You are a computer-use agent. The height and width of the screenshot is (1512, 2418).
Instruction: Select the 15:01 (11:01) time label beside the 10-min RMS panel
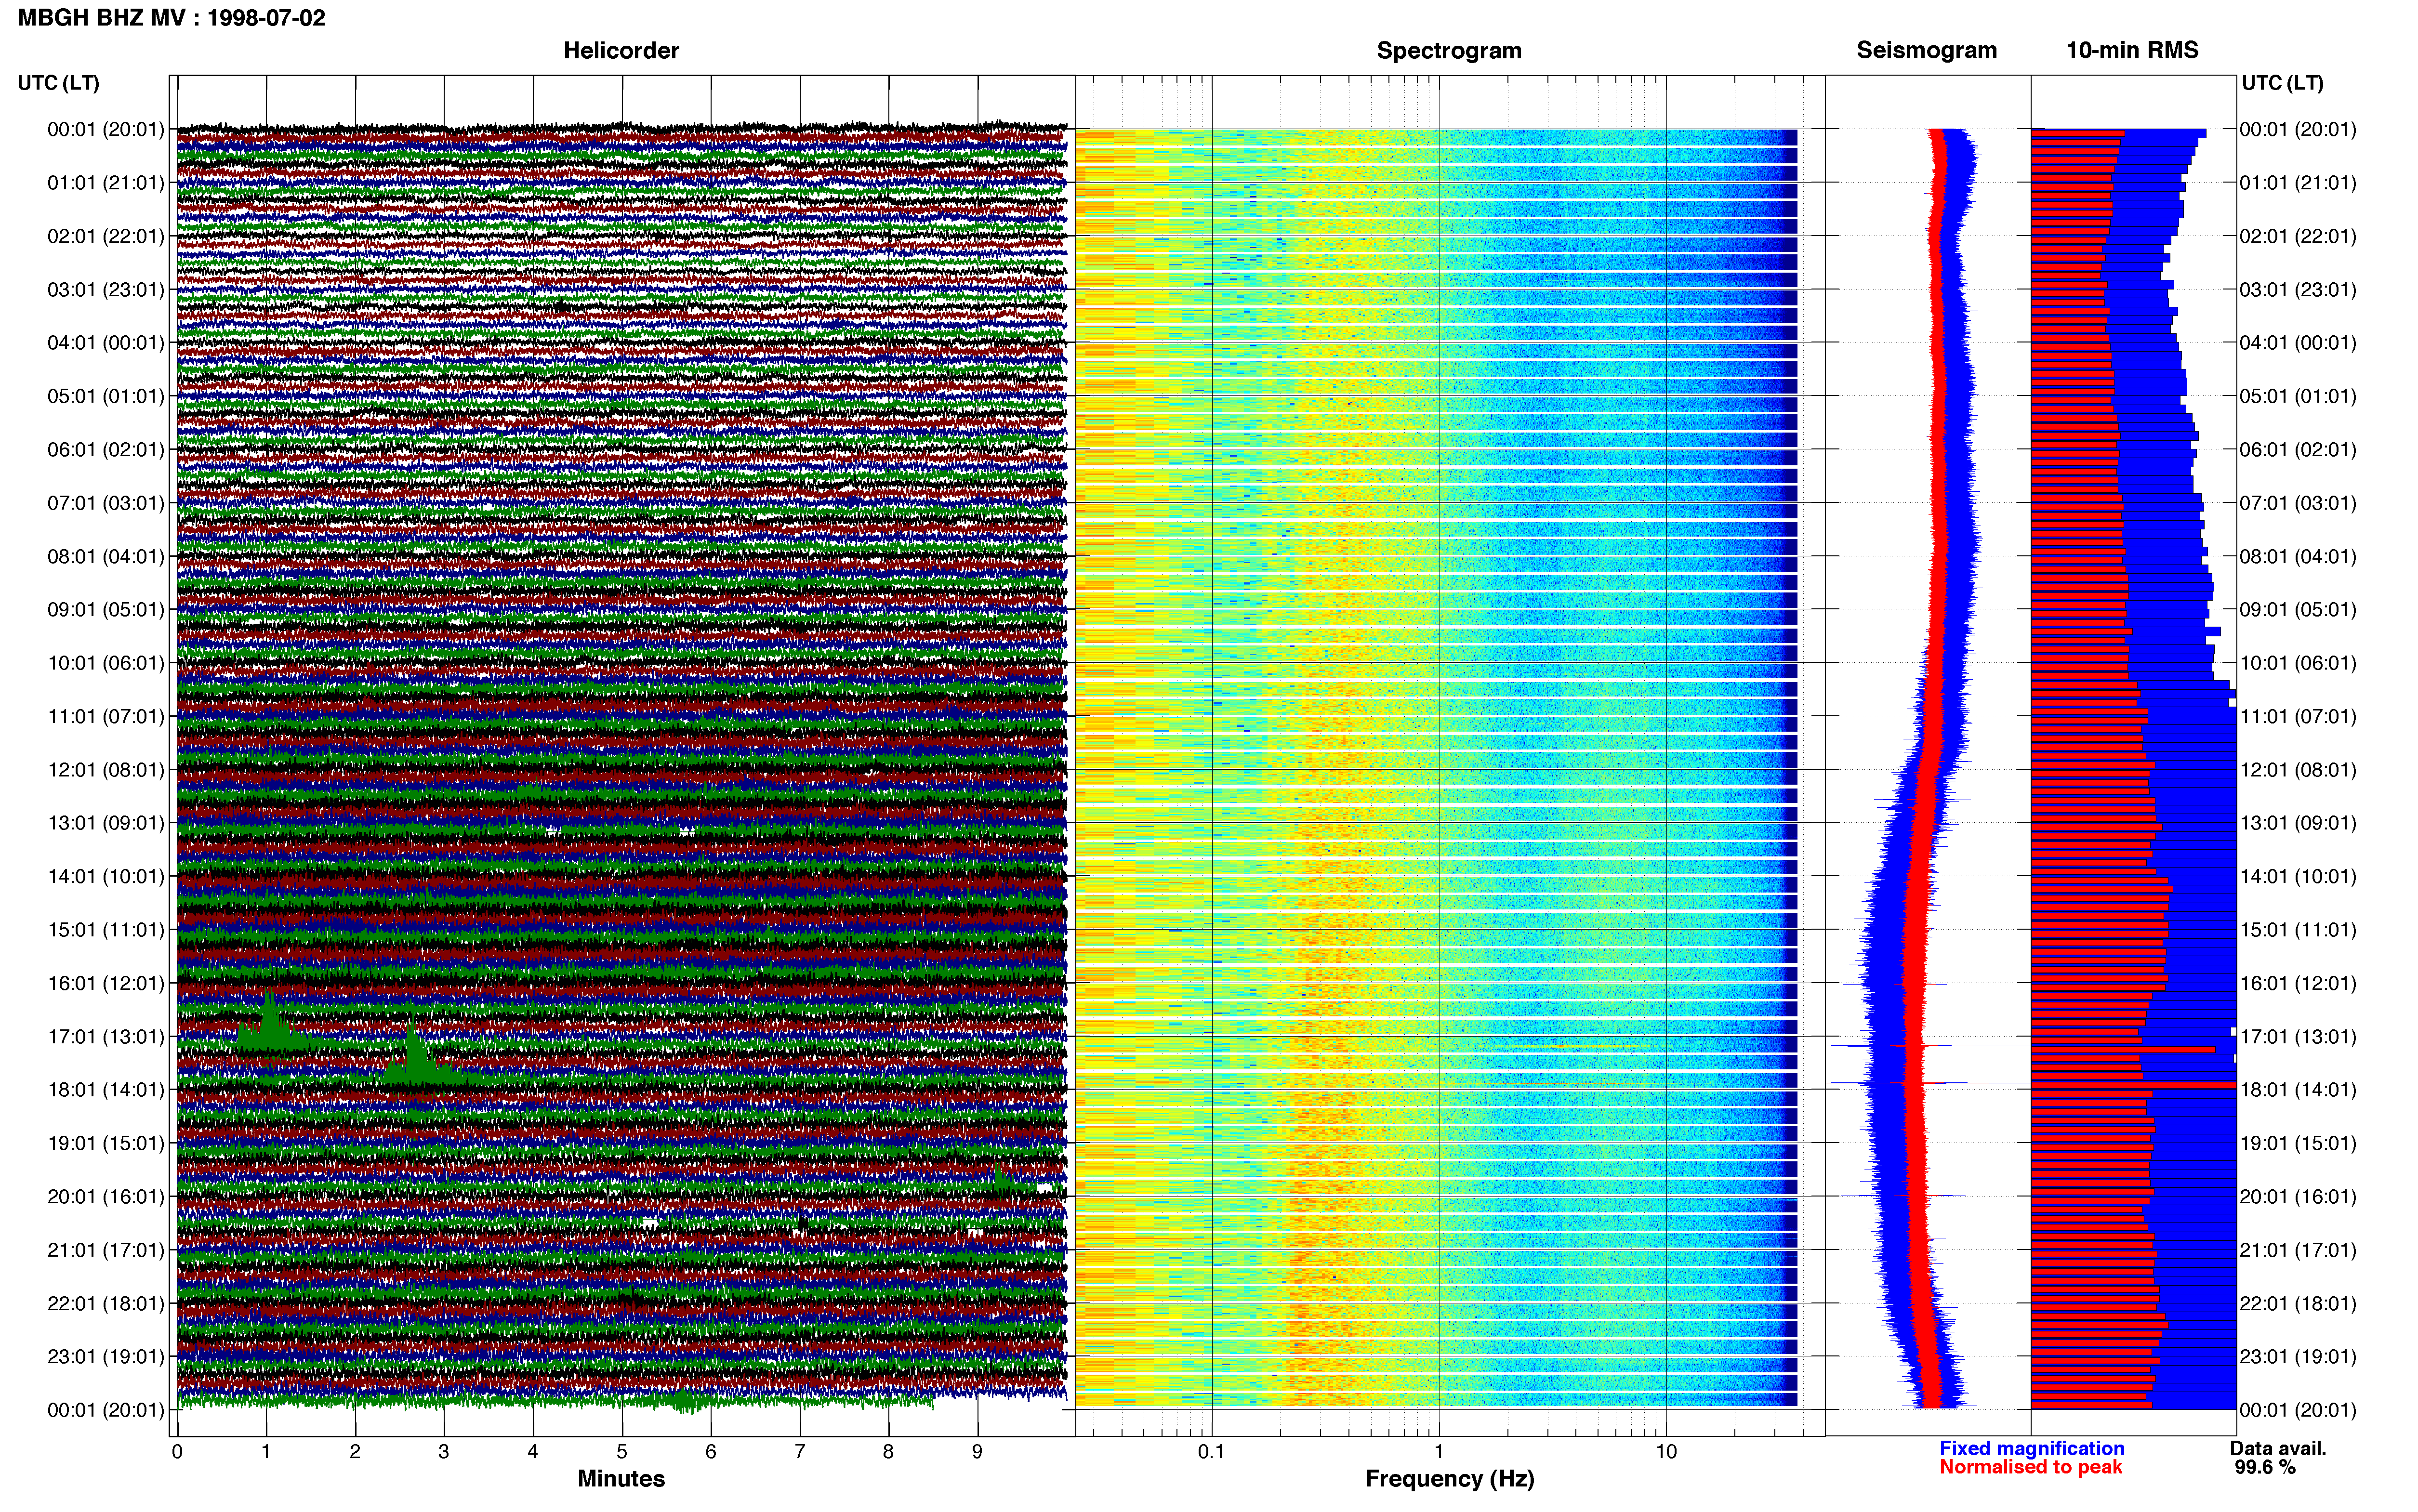point(2298,930)
